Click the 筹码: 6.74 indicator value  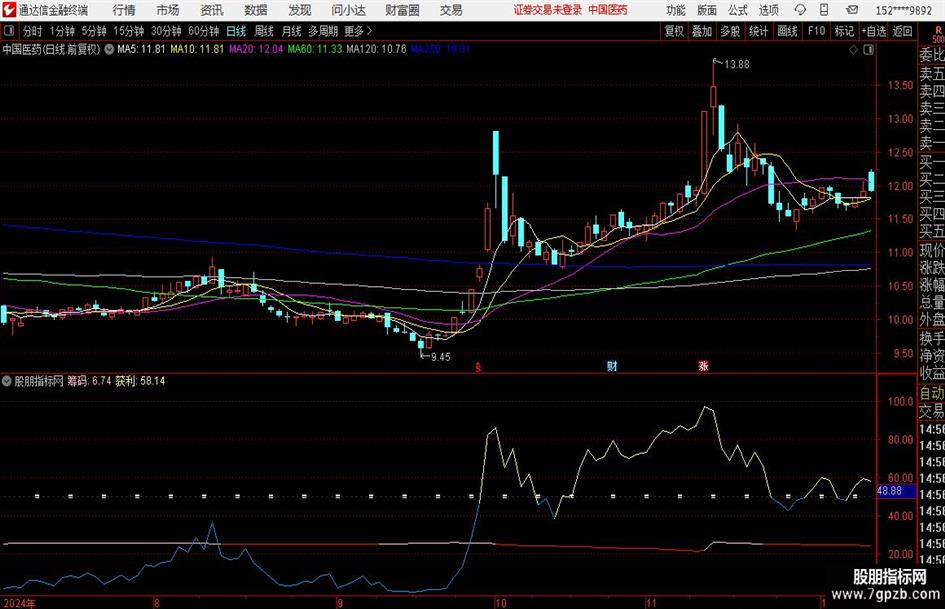pyautogui.click(x=89, y=381)
